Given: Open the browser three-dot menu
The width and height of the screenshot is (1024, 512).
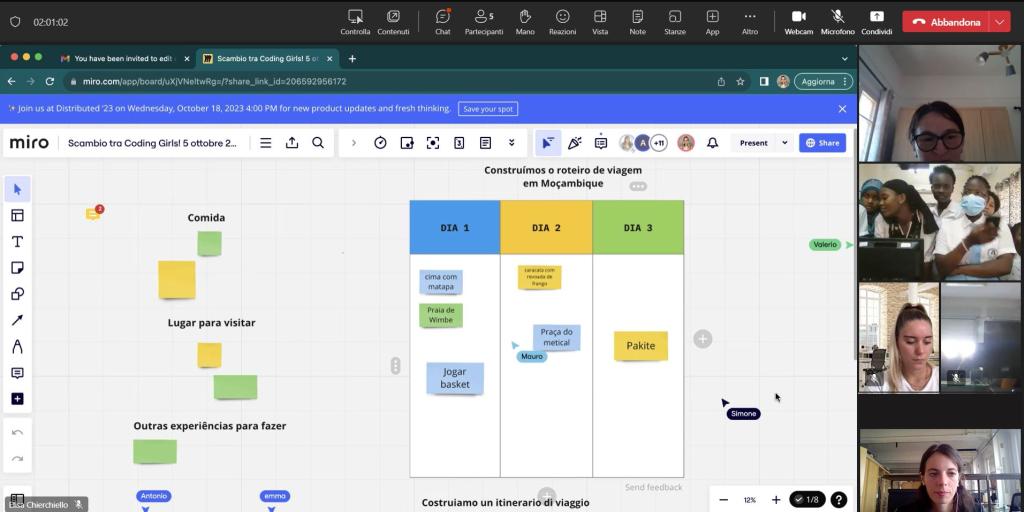Looking at the screenshot, I should tap(846, 82).
